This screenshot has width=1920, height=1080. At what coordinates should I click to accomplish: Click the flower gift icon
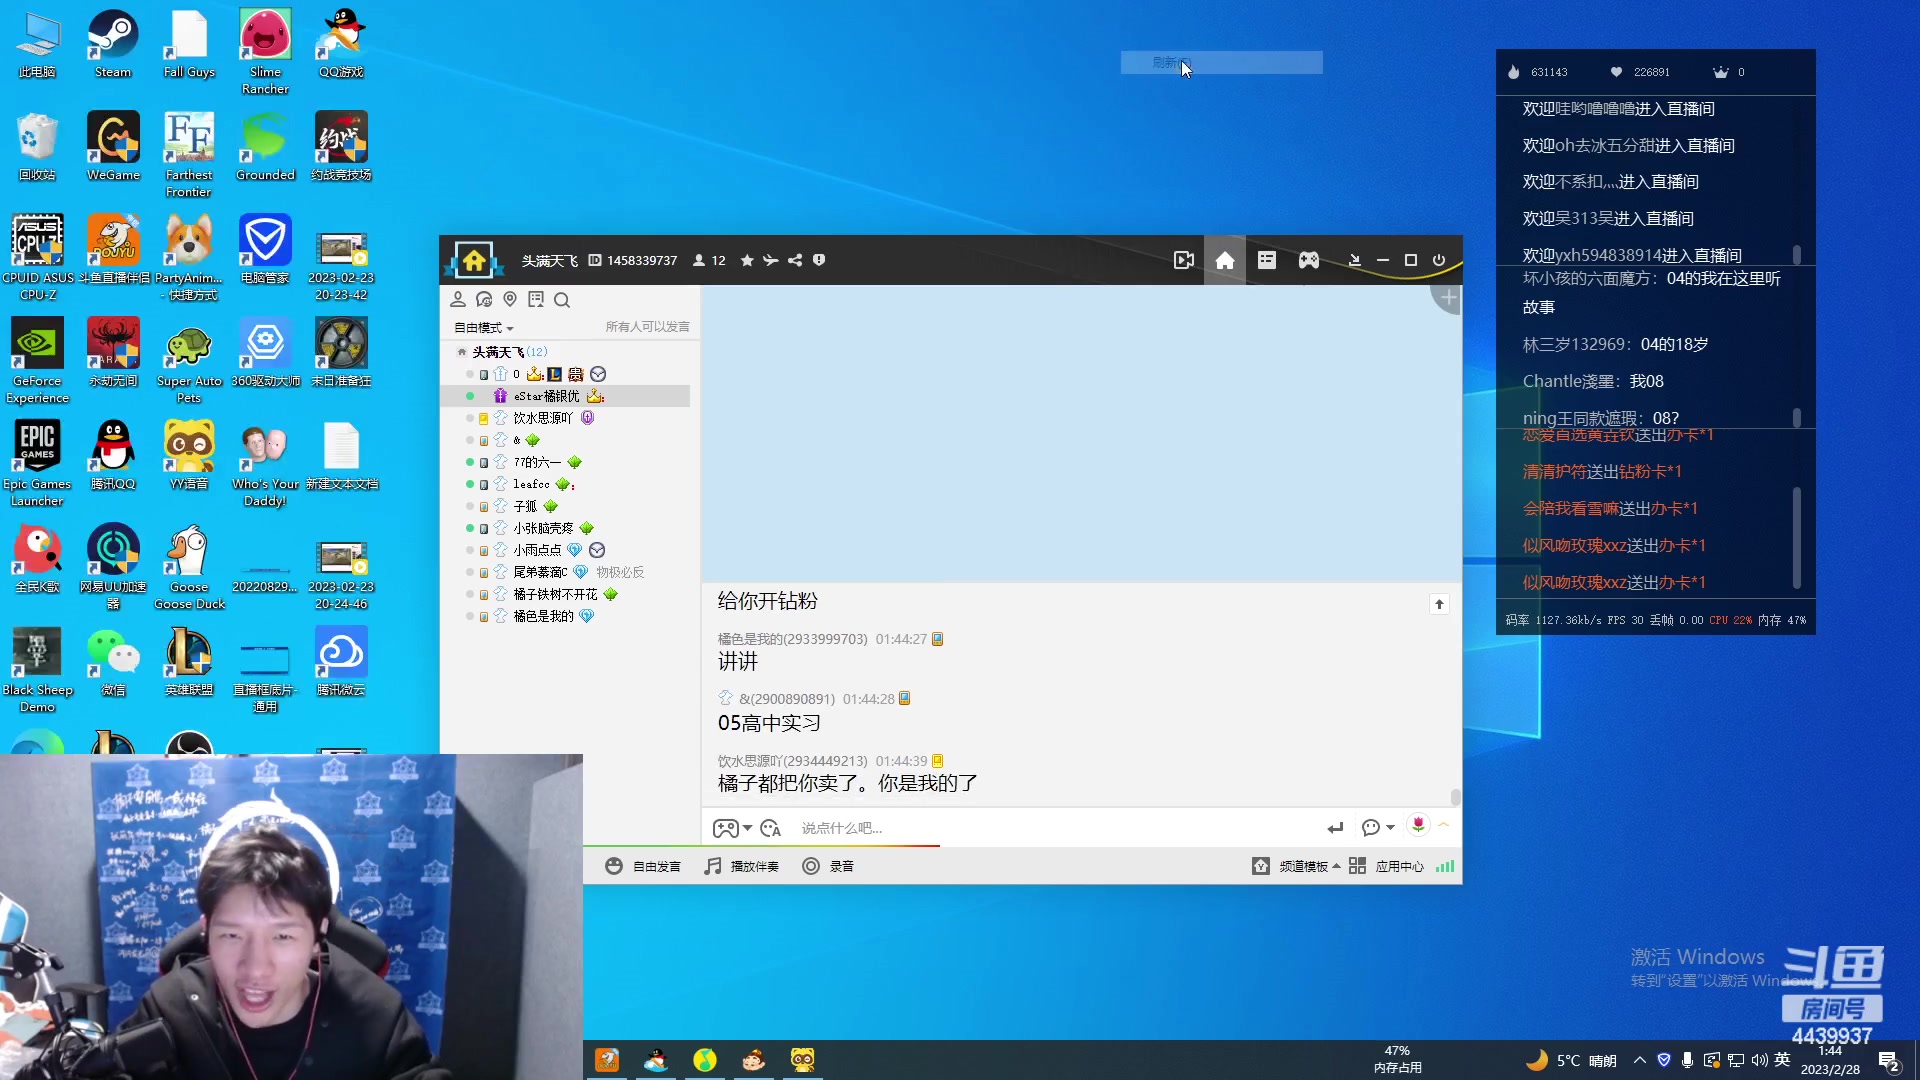[x=1418, y=825]
